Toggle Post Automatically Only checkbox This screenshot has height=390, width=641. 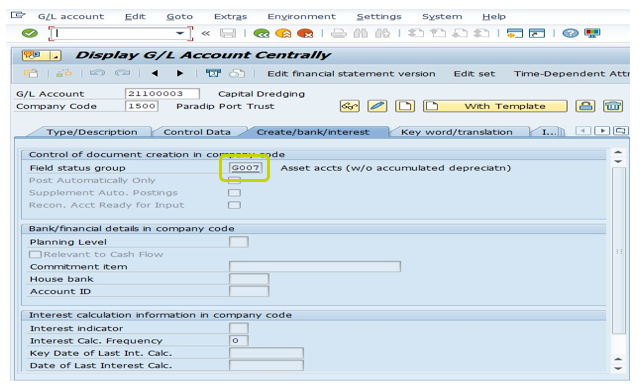tap(234, 180)
